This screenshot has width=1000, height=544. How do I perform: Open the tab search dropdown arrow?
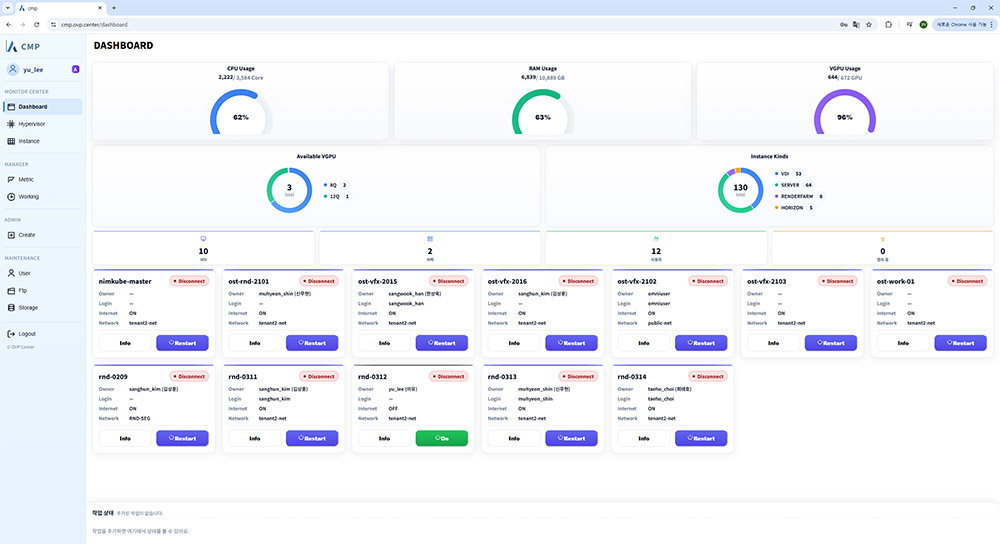click(x=9, y=7)
